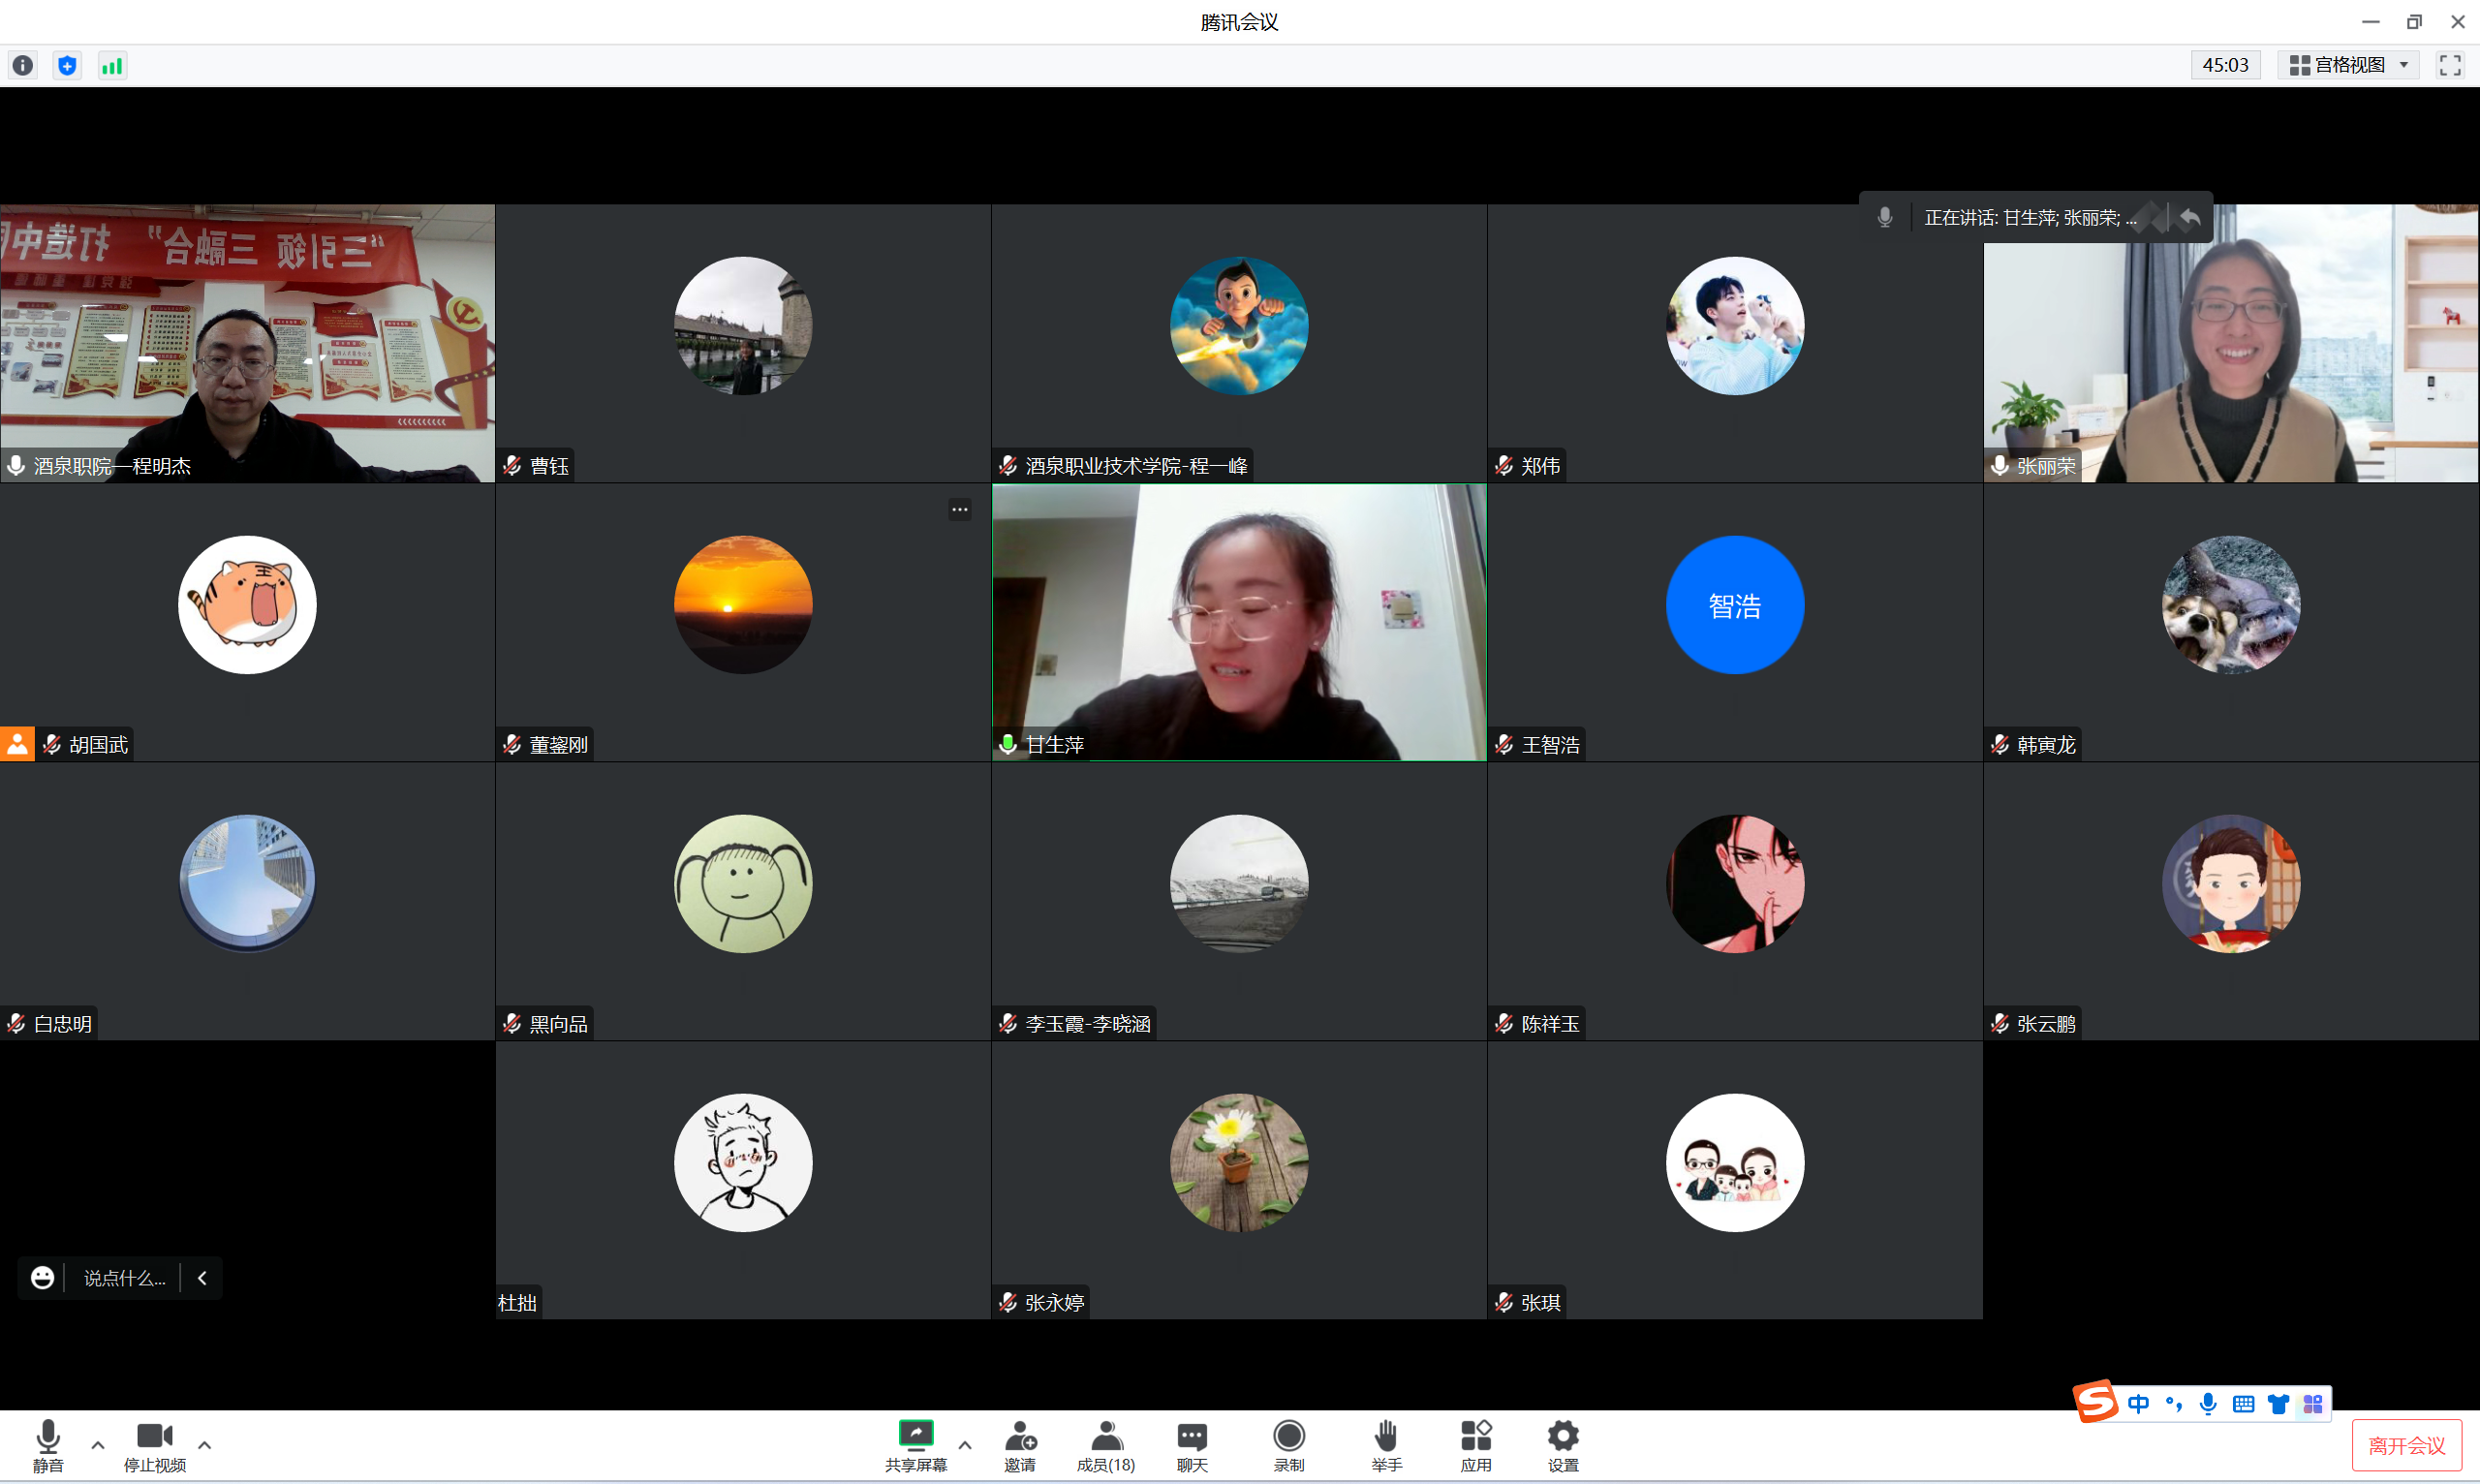The width and height of the screenshot is (2480, 1484).
Task: Open the meeting info icon
Action: (23, 66)
